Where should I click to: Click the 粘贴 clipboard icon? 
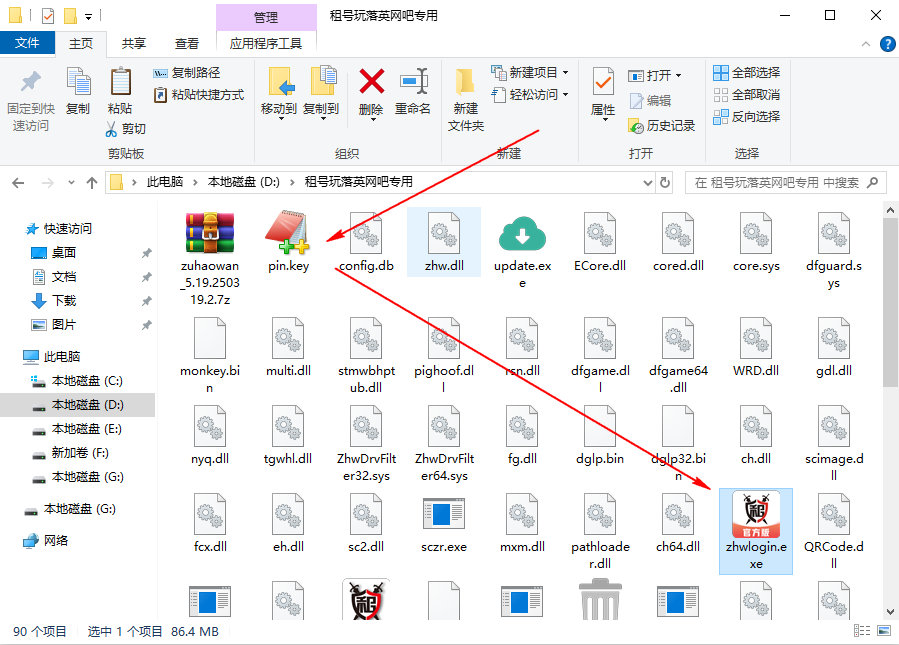[x=120, y=81]
